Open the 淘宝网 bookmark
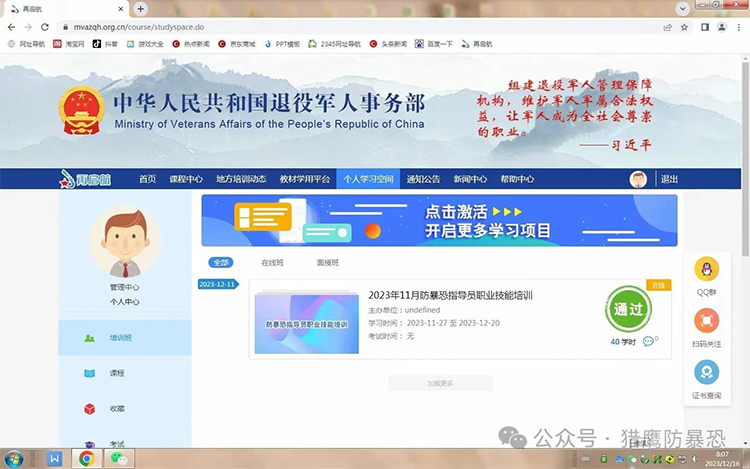The image size is (750, 469). pyautogui.click(x=68, y=44)
